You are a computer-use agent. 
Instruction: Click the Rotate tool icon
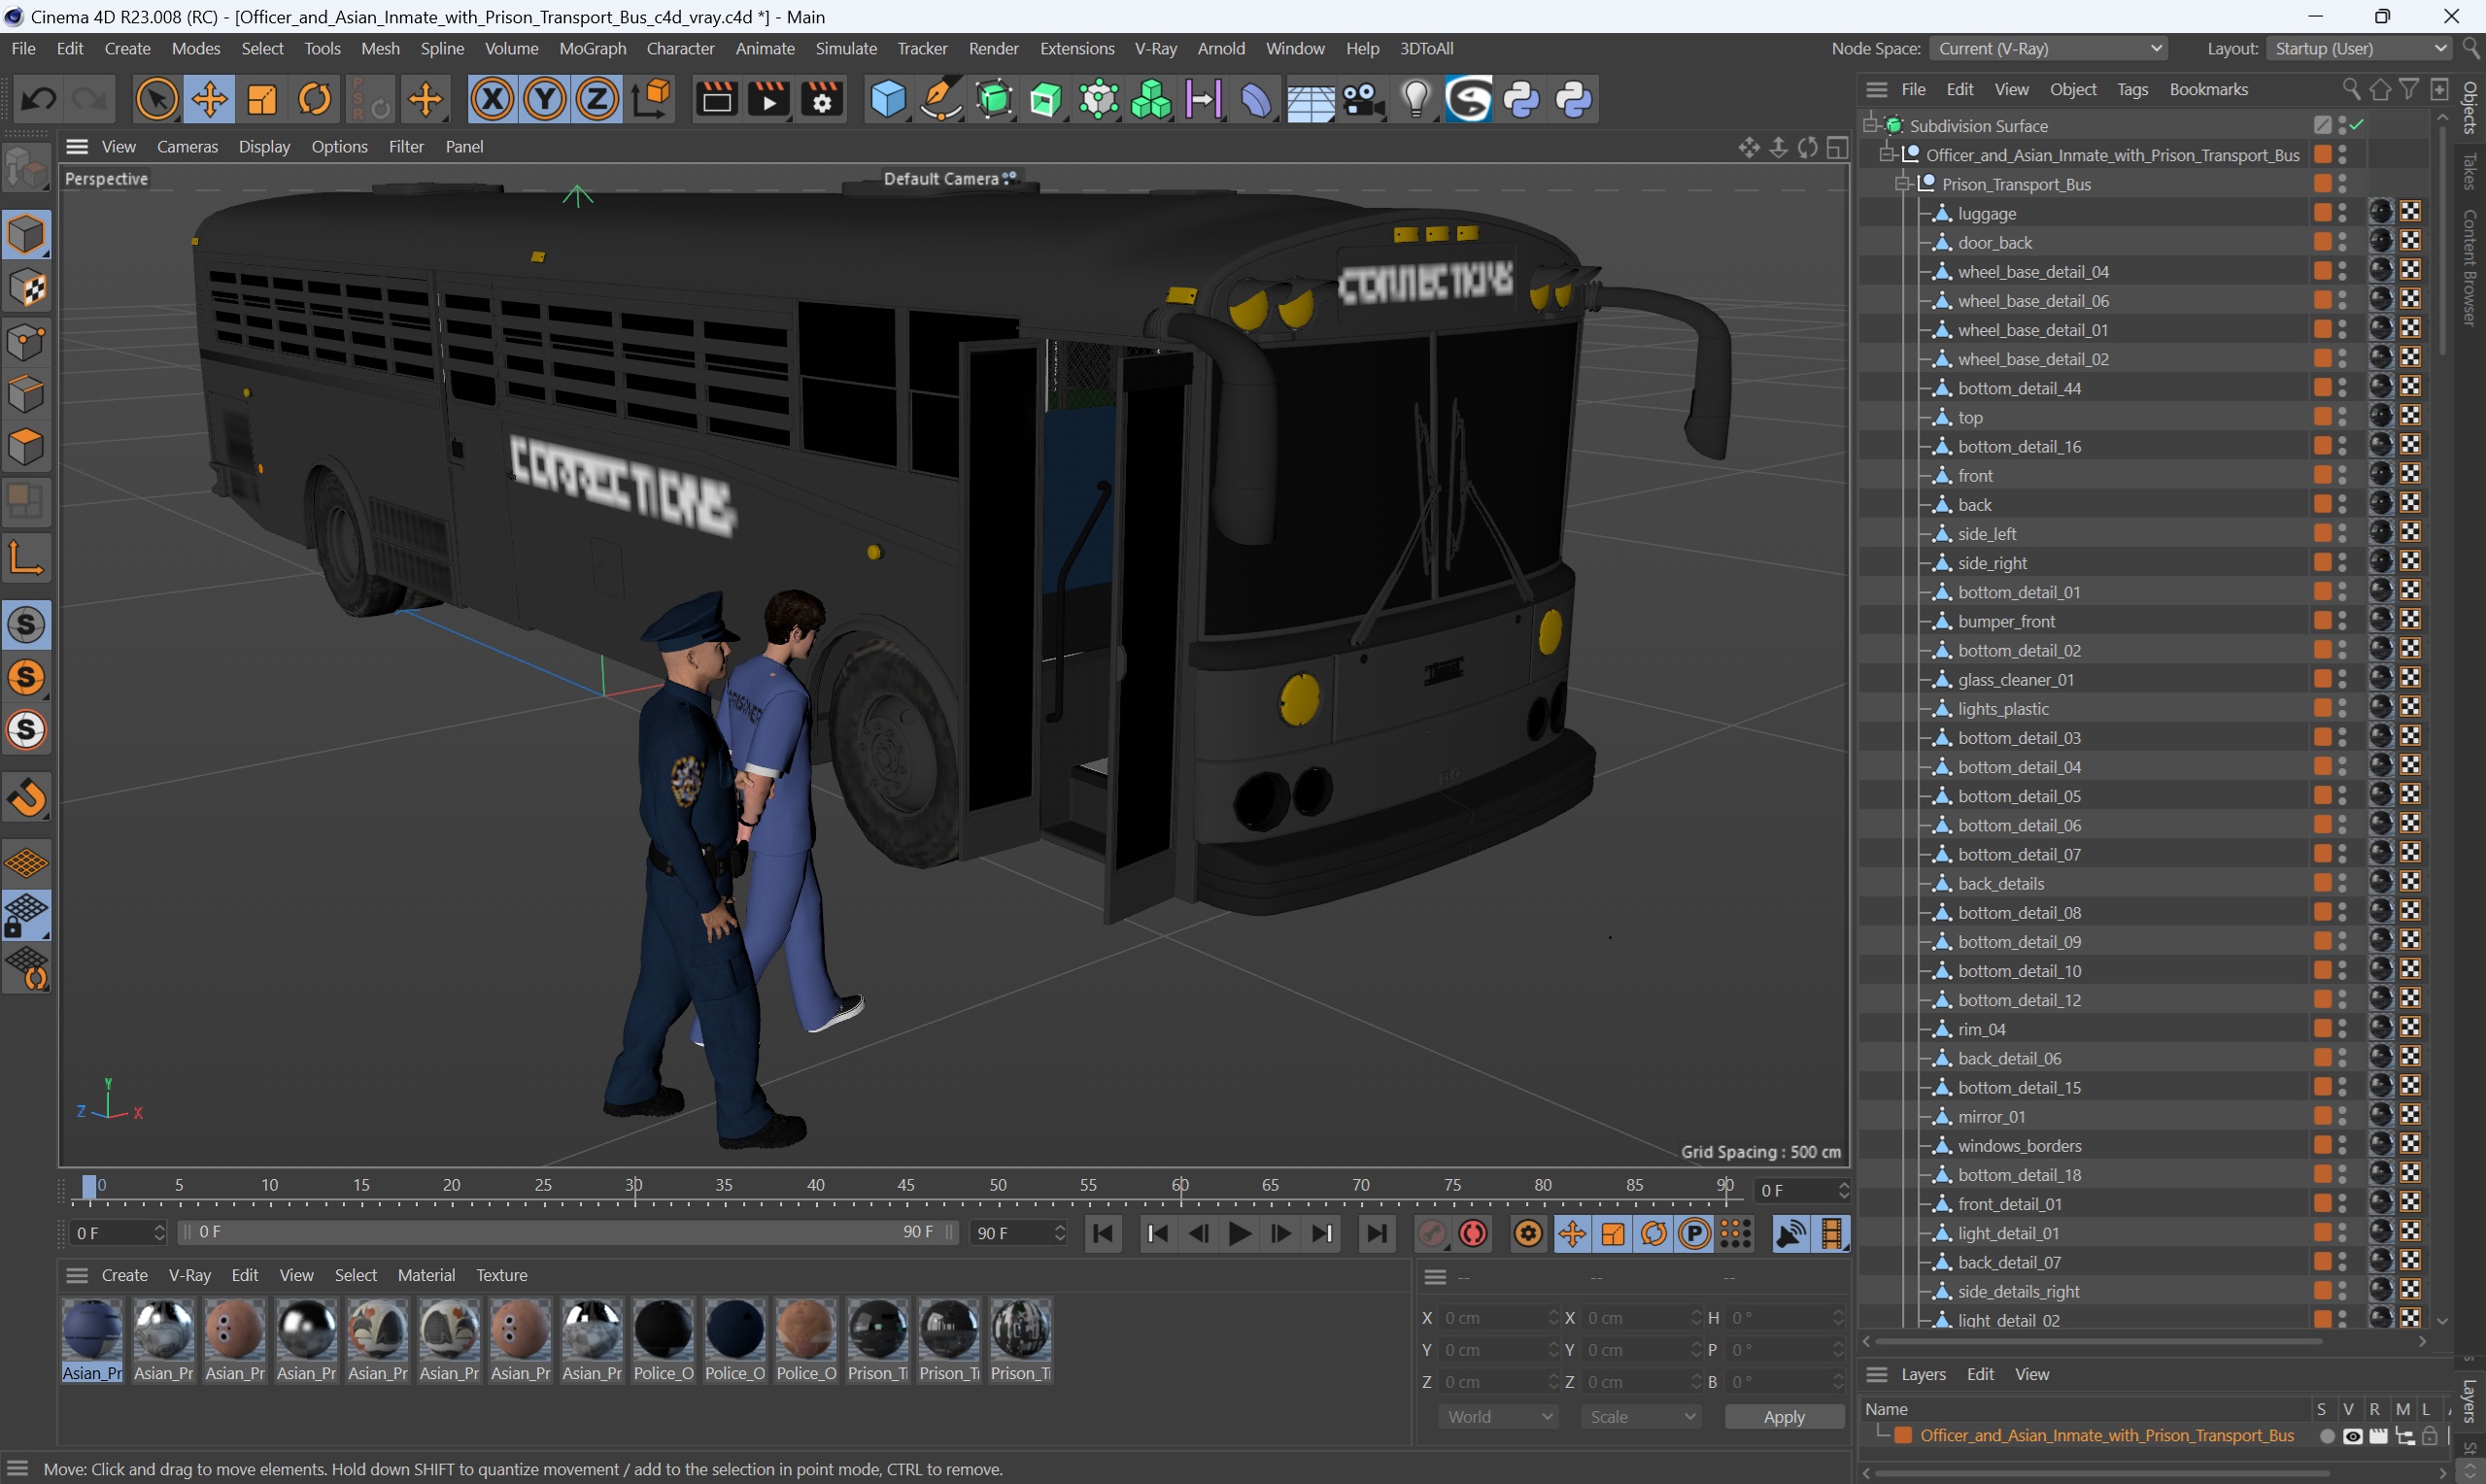313,99
